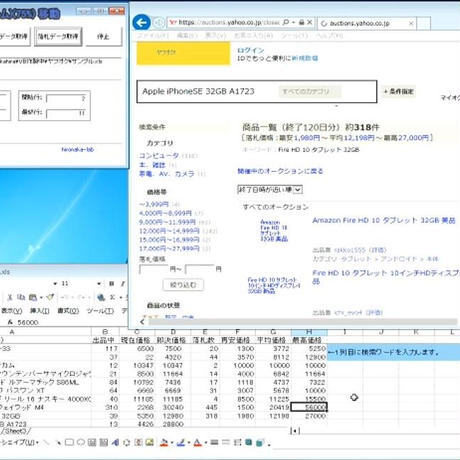Click the + 条件指定 button
460x460 pixels.
tap(399, 91)
